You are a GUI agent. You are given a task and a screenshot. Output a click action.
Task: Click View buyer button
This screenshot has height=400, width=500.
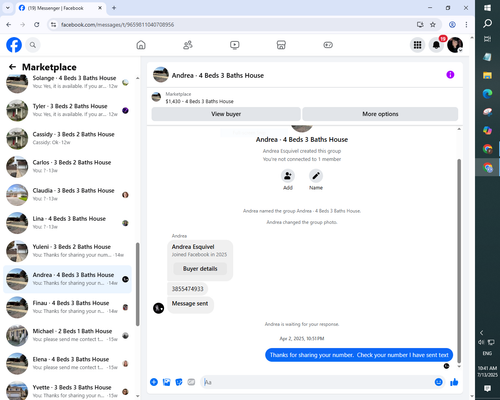226,114
